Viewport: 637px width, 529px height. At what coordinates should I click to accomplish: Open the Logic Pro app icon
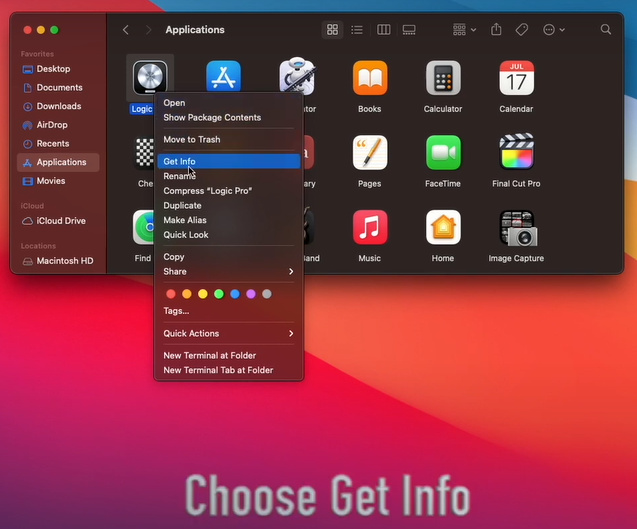coord(150,77)
